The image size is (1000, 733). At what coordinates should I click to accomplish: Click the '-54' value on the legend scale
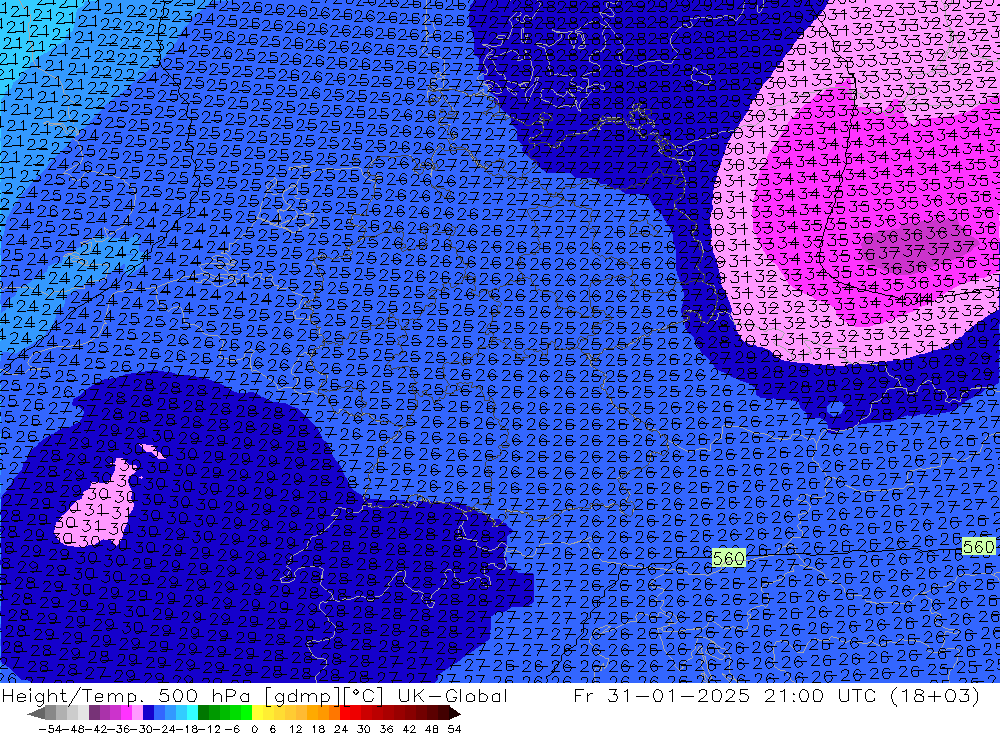pyautogui.click(x=50, y=729)
